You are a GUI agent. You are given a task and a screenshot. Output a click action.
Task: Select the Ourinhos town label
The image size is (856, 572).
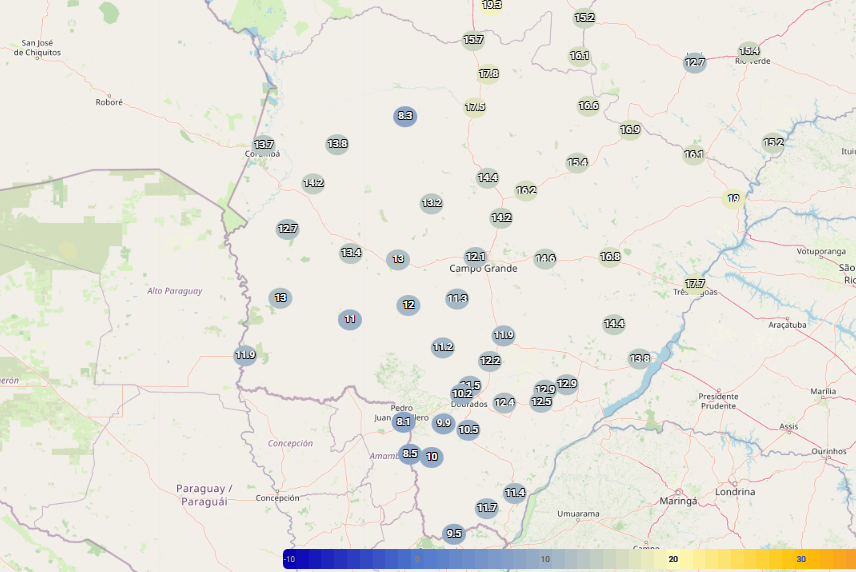pos(829,451)
